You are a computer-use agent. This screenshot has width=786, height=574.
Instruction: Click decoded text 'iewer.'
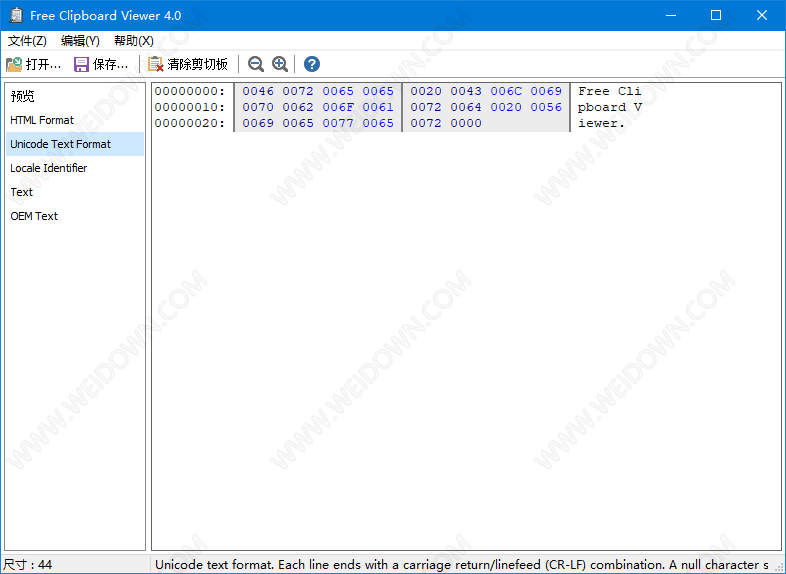coord(602,123)
